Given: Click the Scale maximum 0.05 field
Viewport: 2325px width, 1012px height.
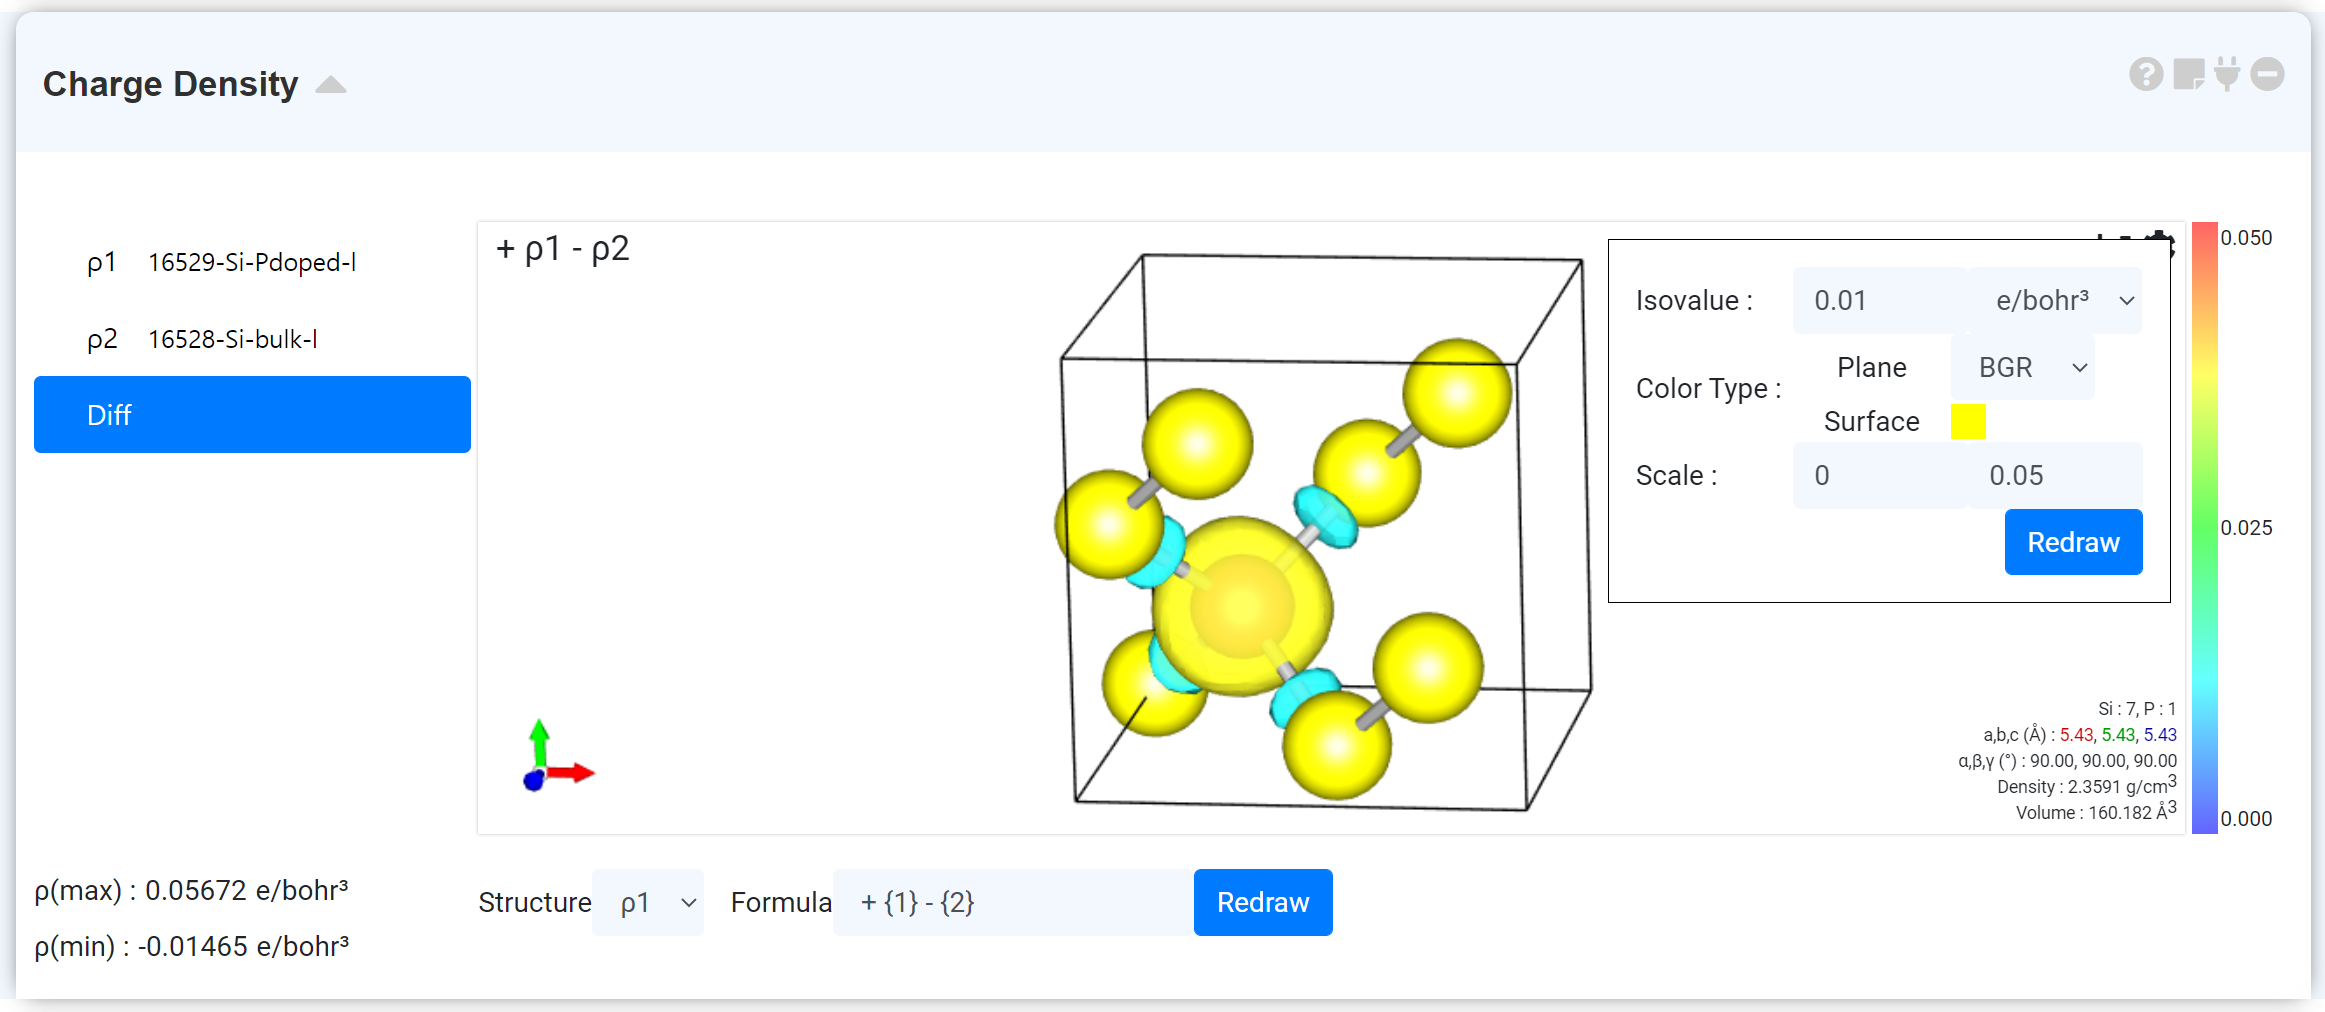Looking at the screenshot, I should [2055, 476].
